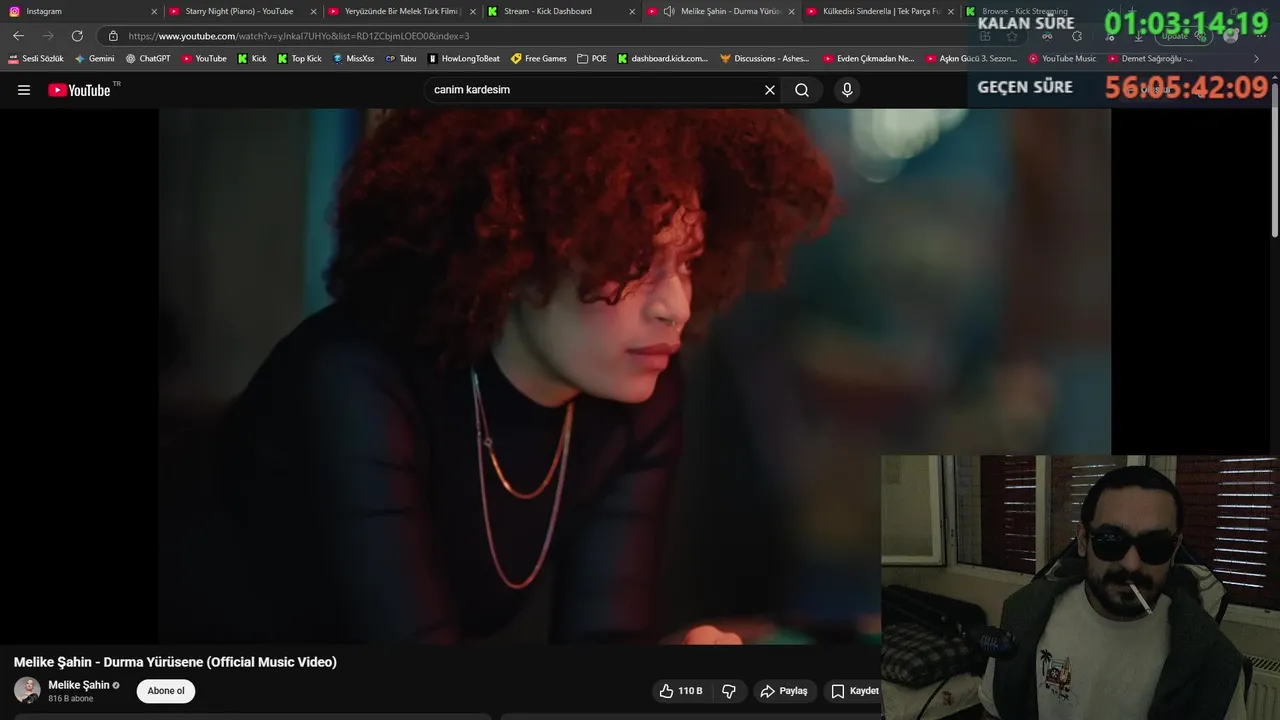Reload the current page
This screenshot has height=720, width=1280.
[77, 36]
